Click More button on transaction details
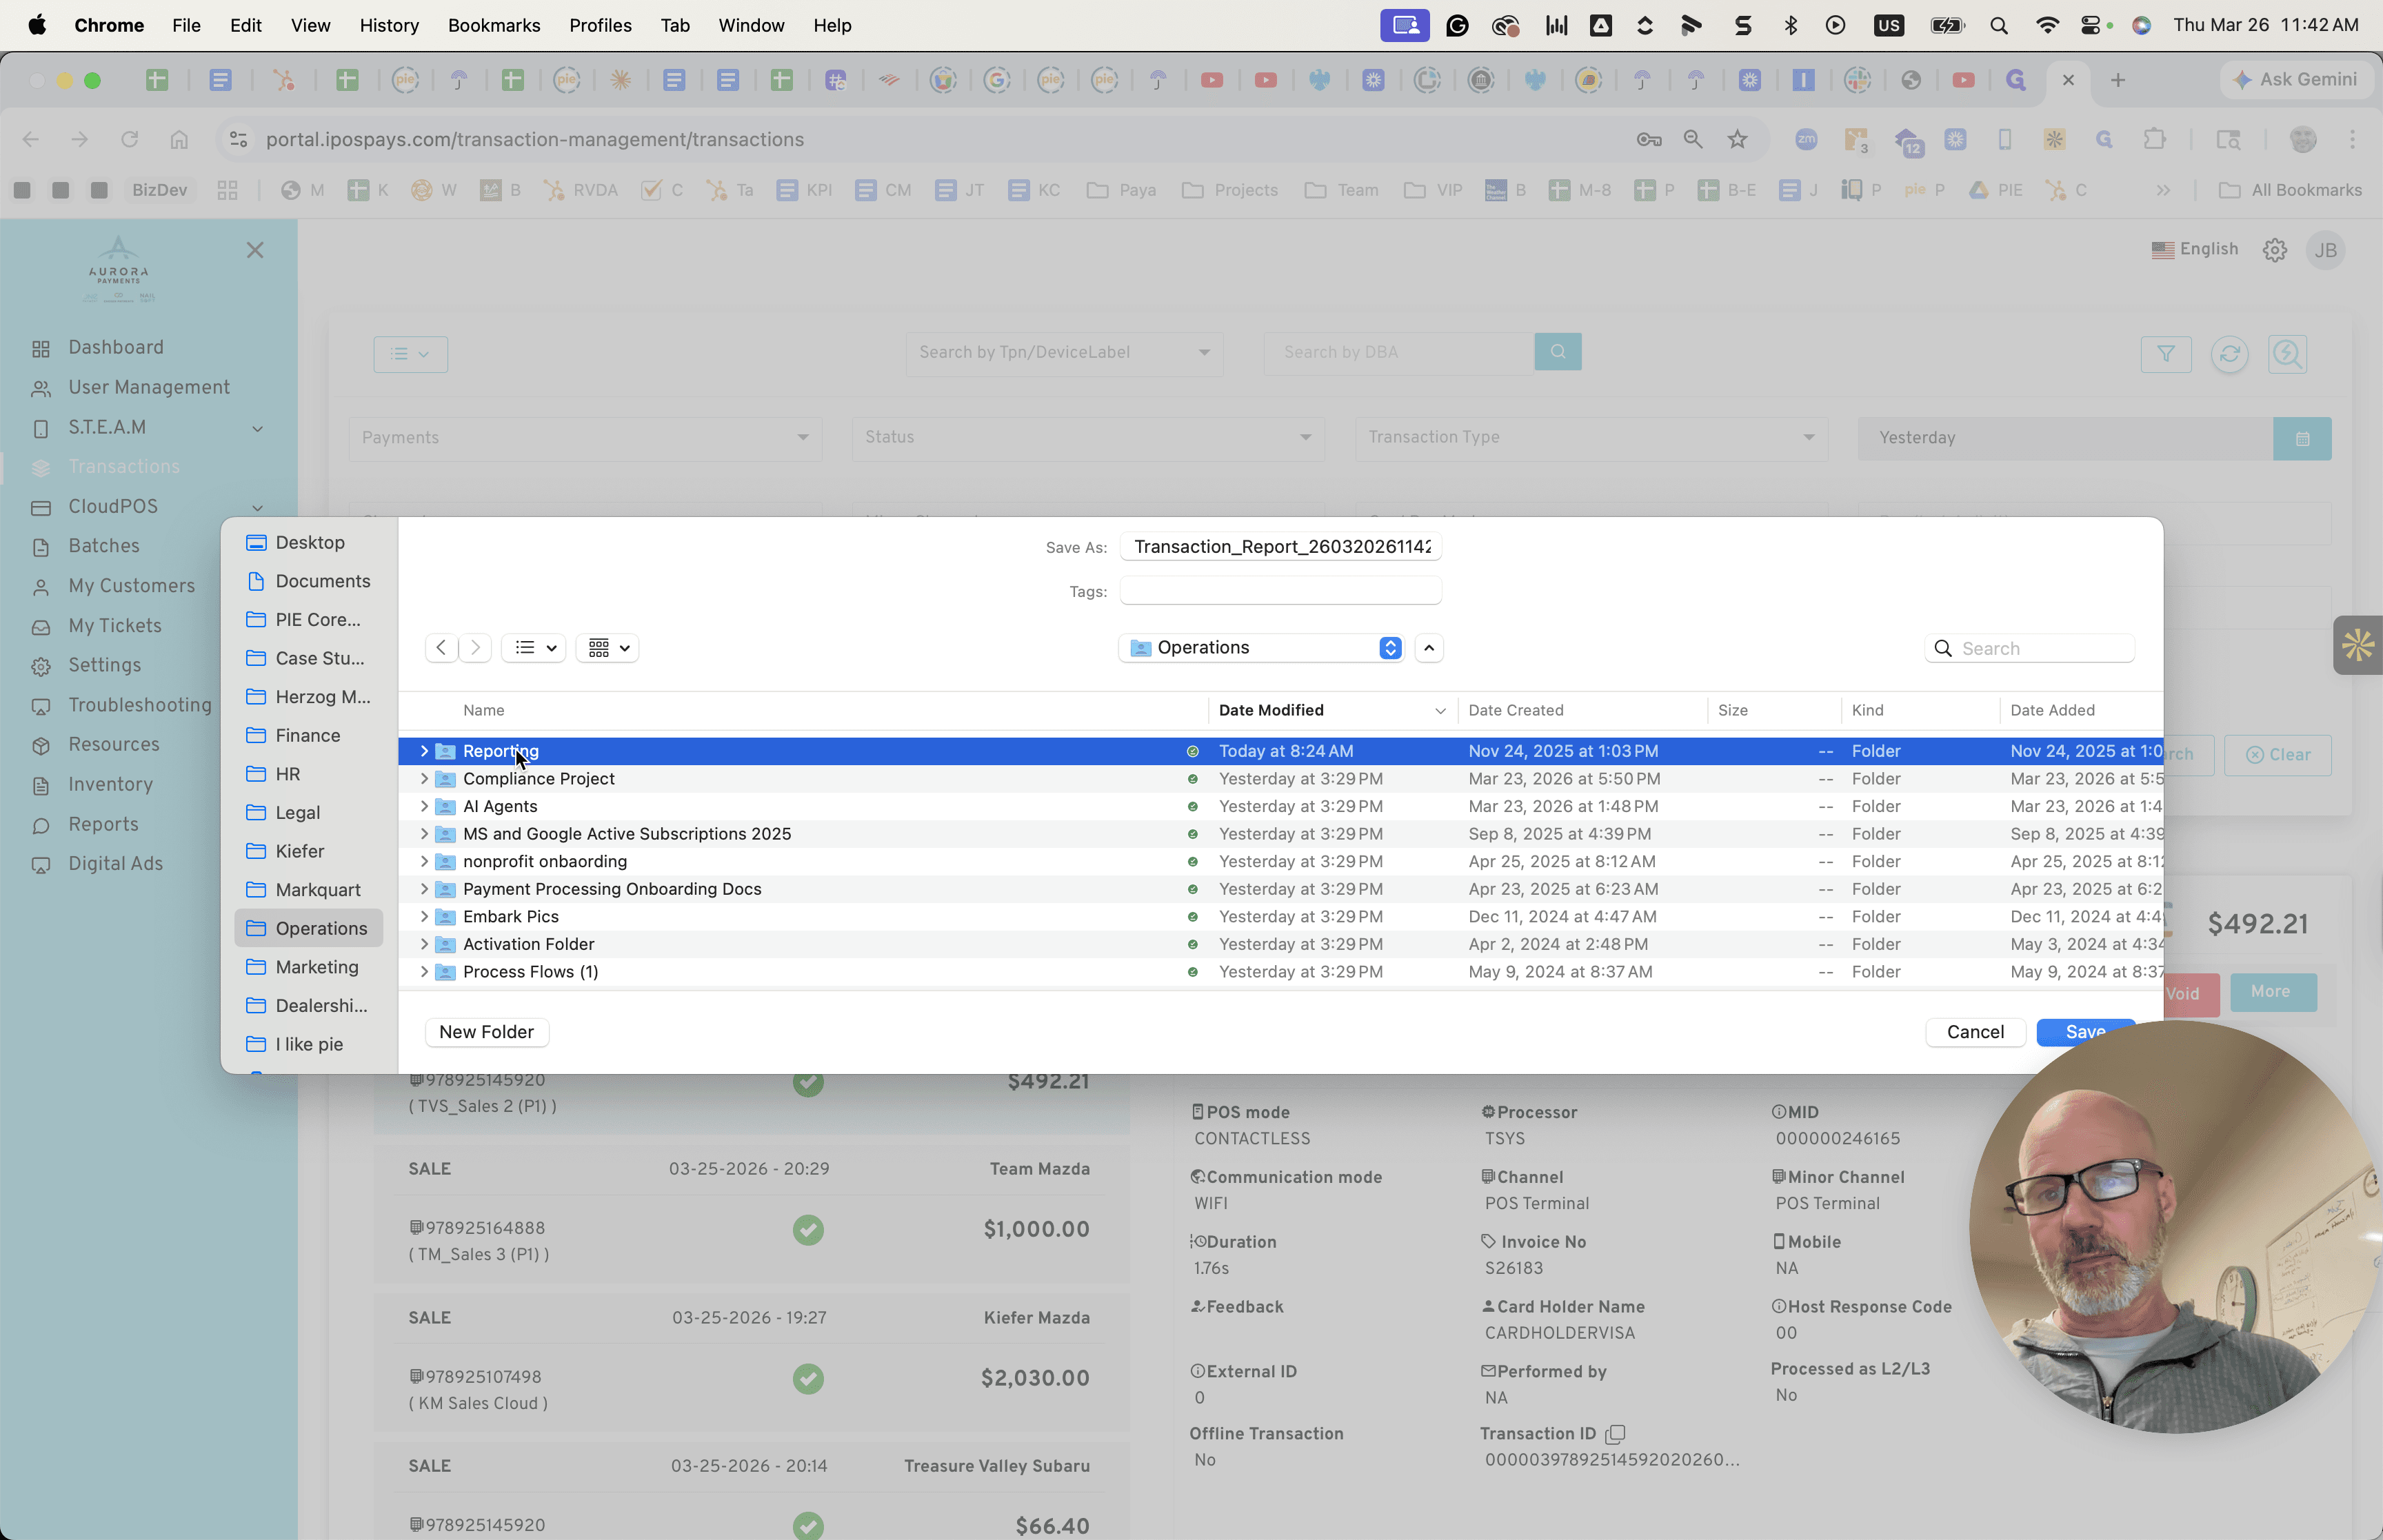Viewport: 2383px width, 1540px height. click(x=2273, y=992)
